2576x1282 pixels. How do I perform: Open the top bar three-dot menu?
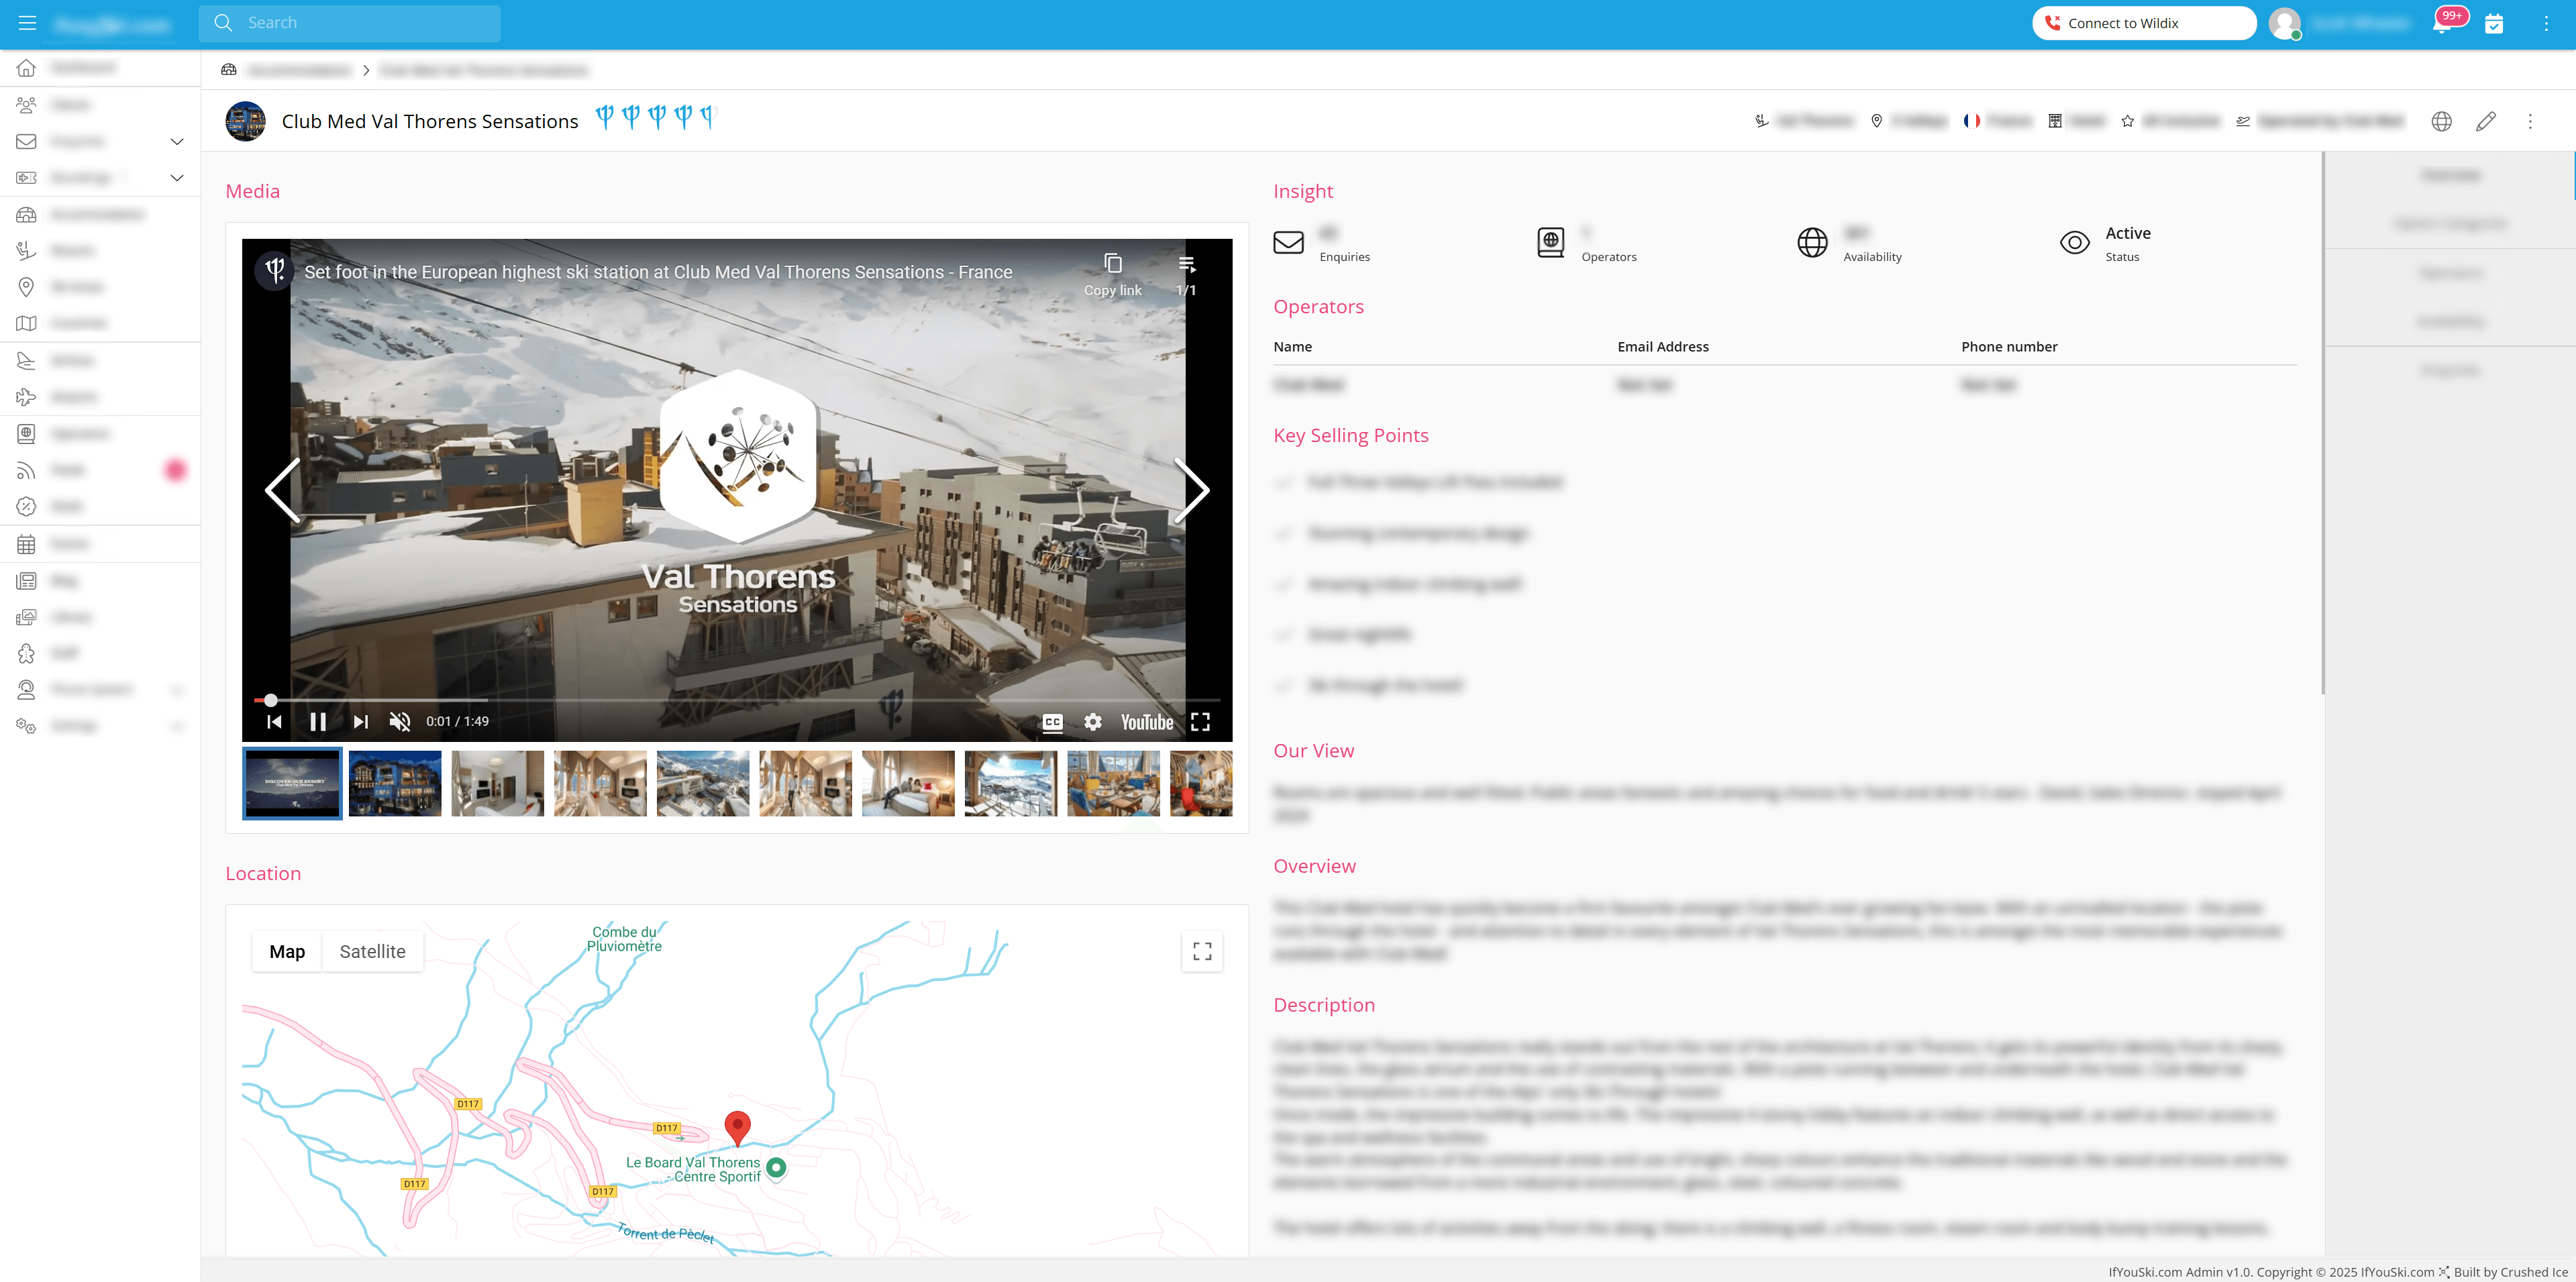tap(2546, 23)
